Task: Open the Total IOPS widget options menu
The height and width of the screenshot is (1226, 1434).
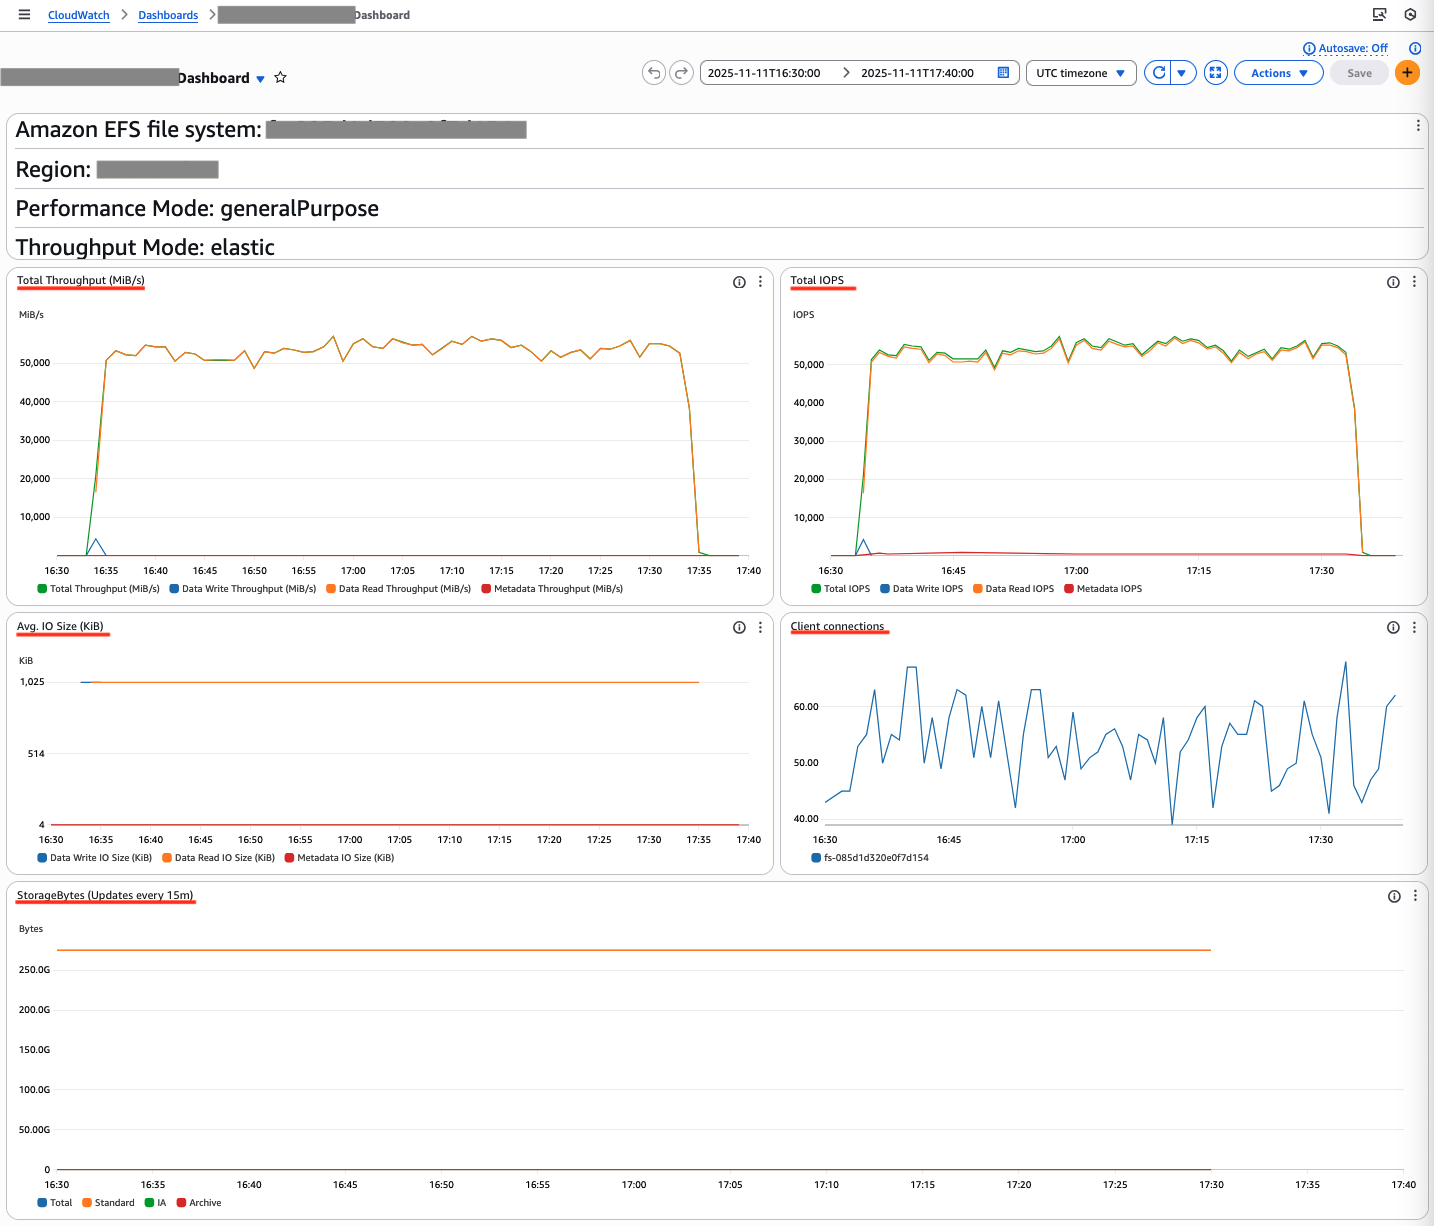Action: [x=1414, y=282]
